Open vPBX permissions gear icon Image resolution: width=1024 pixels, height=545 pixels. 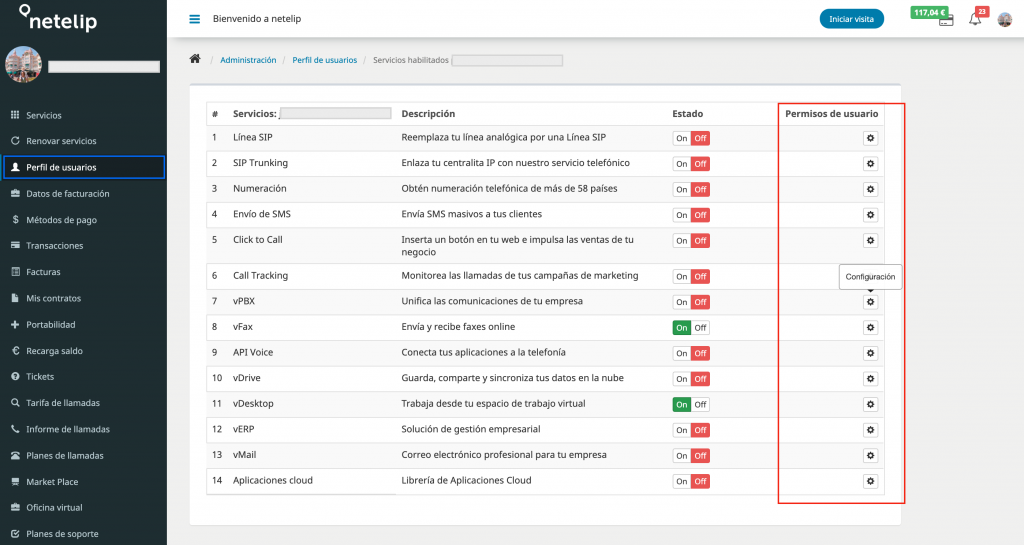[x=870, y=302]
